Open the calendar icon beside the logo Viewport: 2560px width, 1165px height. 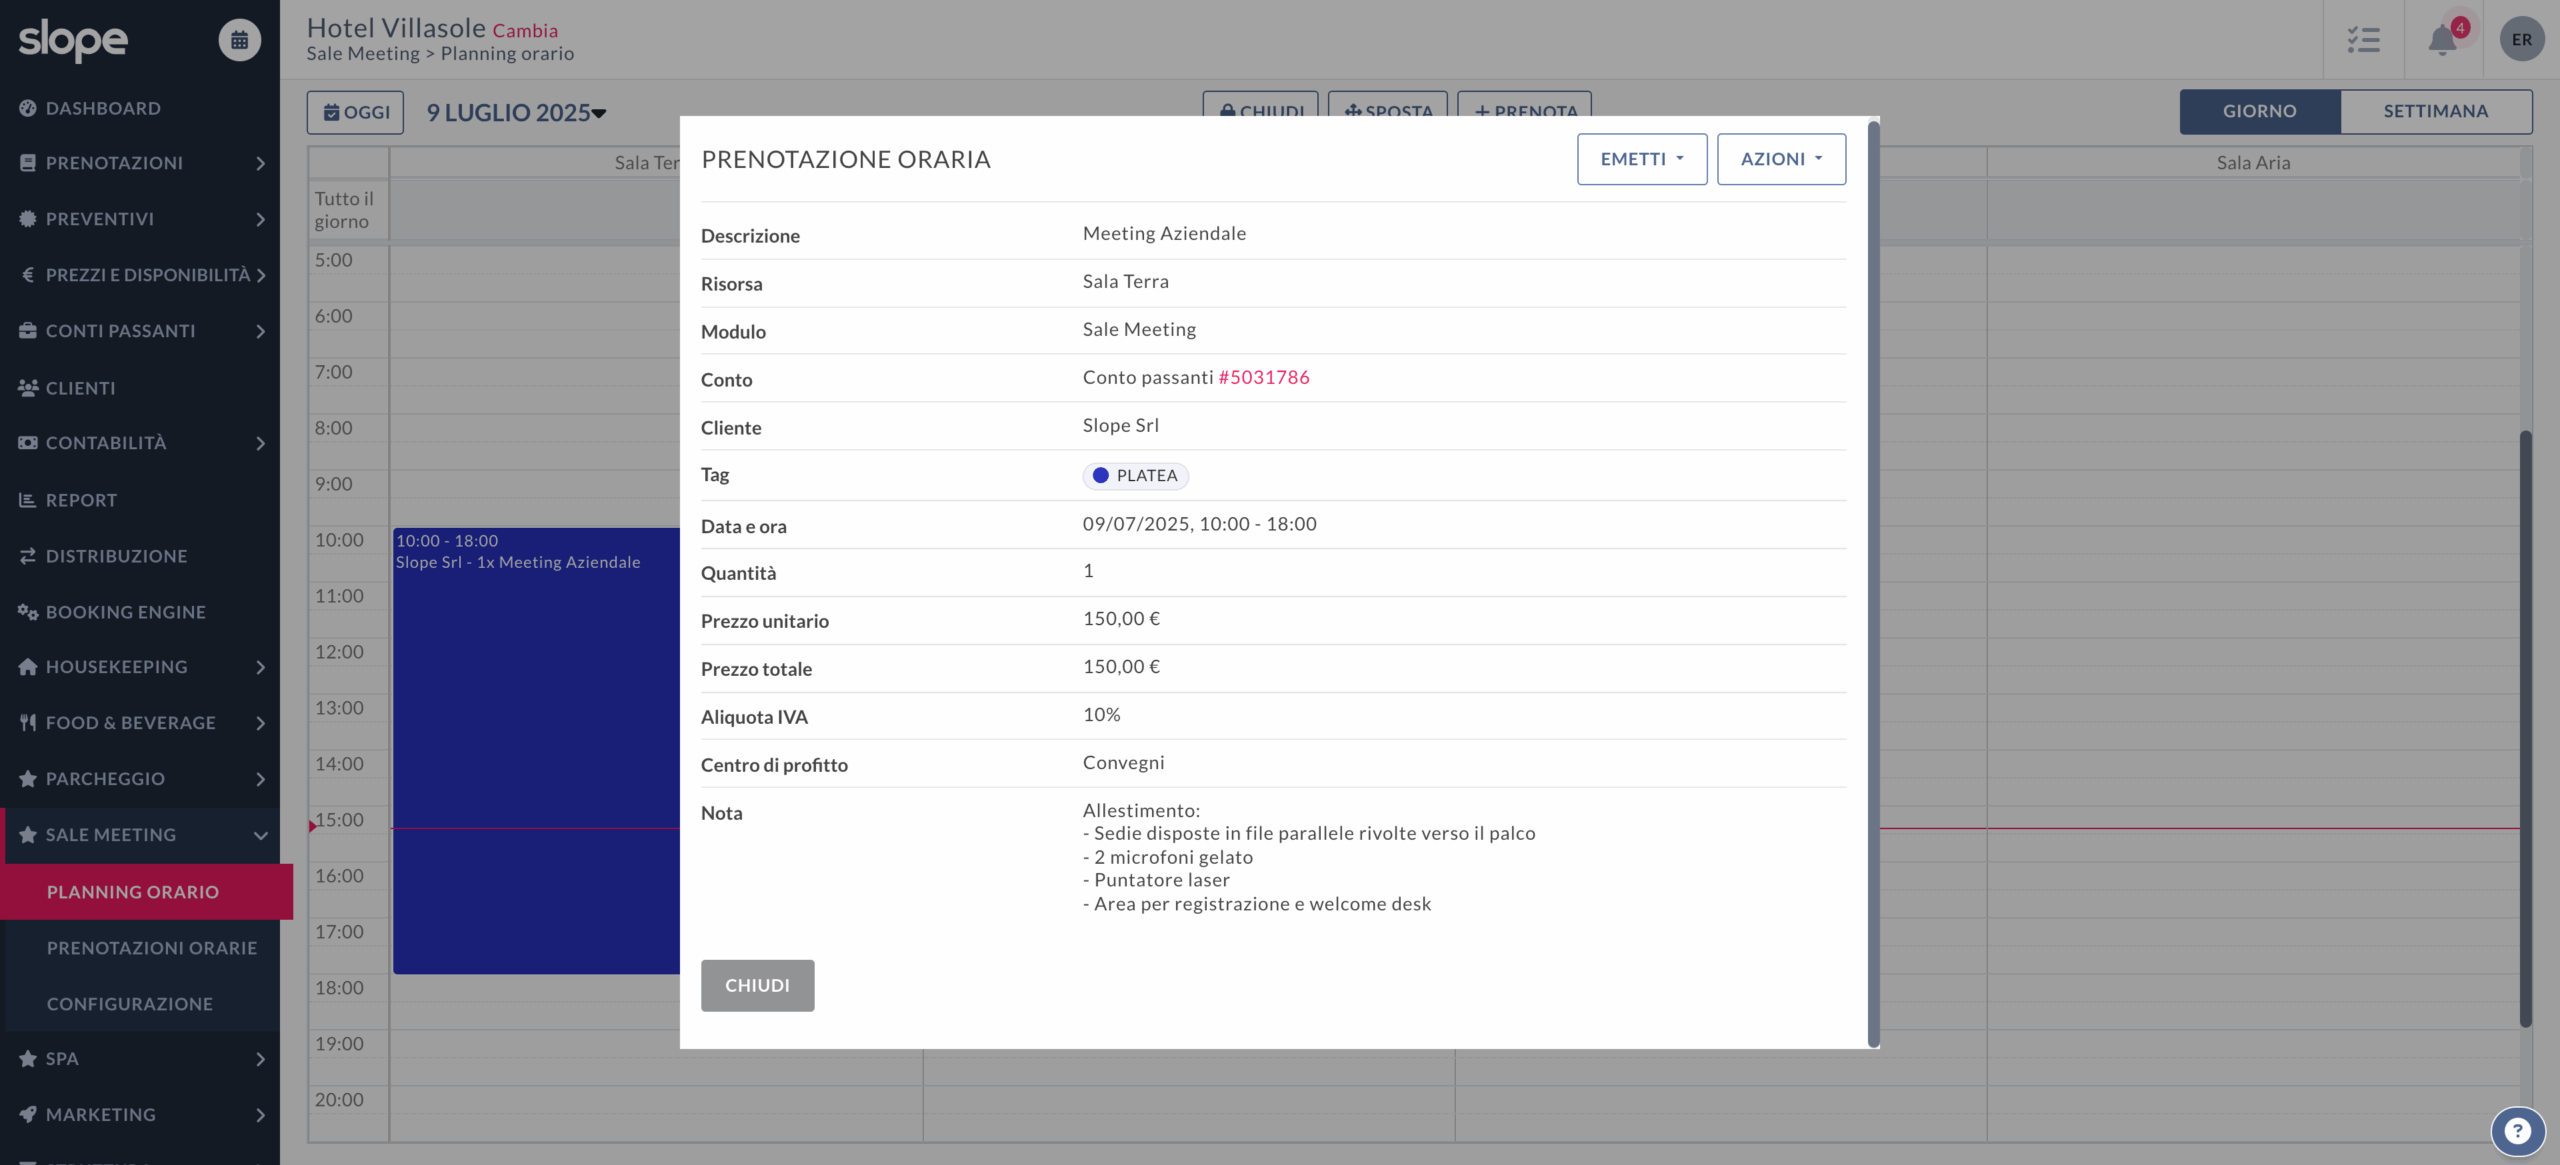click(x=240, y=40)
